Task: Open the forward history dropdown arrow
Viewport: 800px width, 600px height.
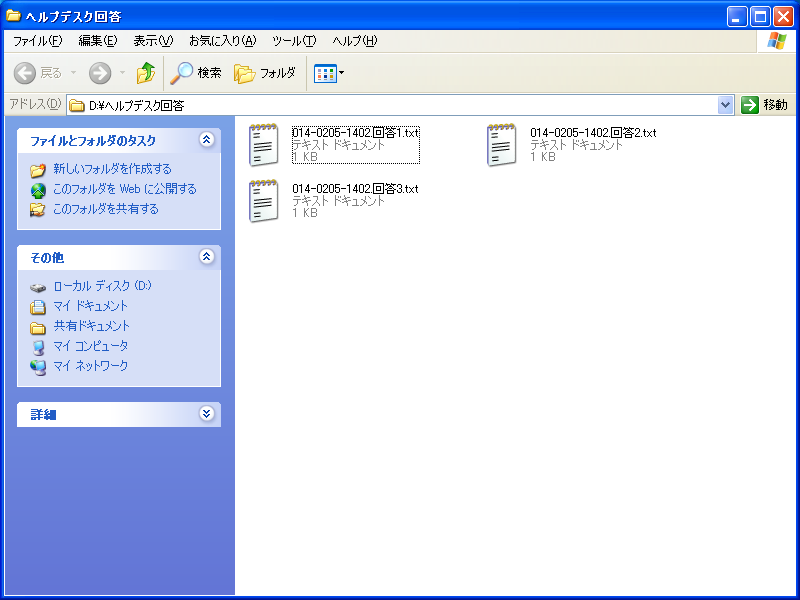Action: point(122,73)
